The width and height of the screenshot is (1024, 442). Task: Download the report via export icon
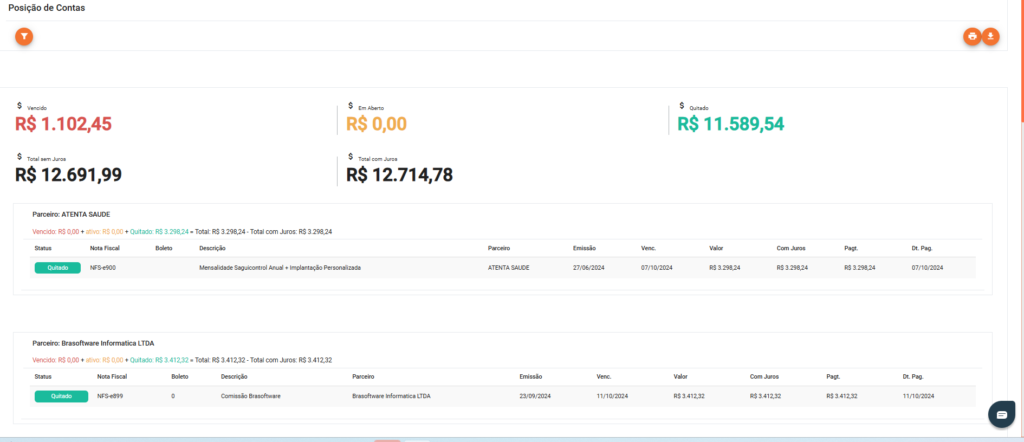click(x=991, y=36)
